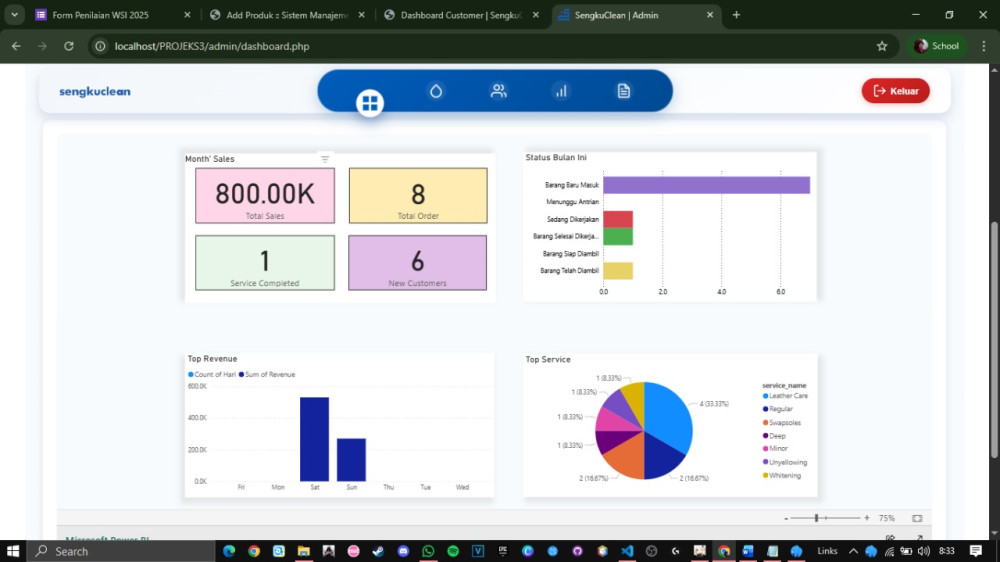The width and height of the screenshot is (1000, 562).
Task: Open the bar chart reports icon
Action: (x=561, y=91)
